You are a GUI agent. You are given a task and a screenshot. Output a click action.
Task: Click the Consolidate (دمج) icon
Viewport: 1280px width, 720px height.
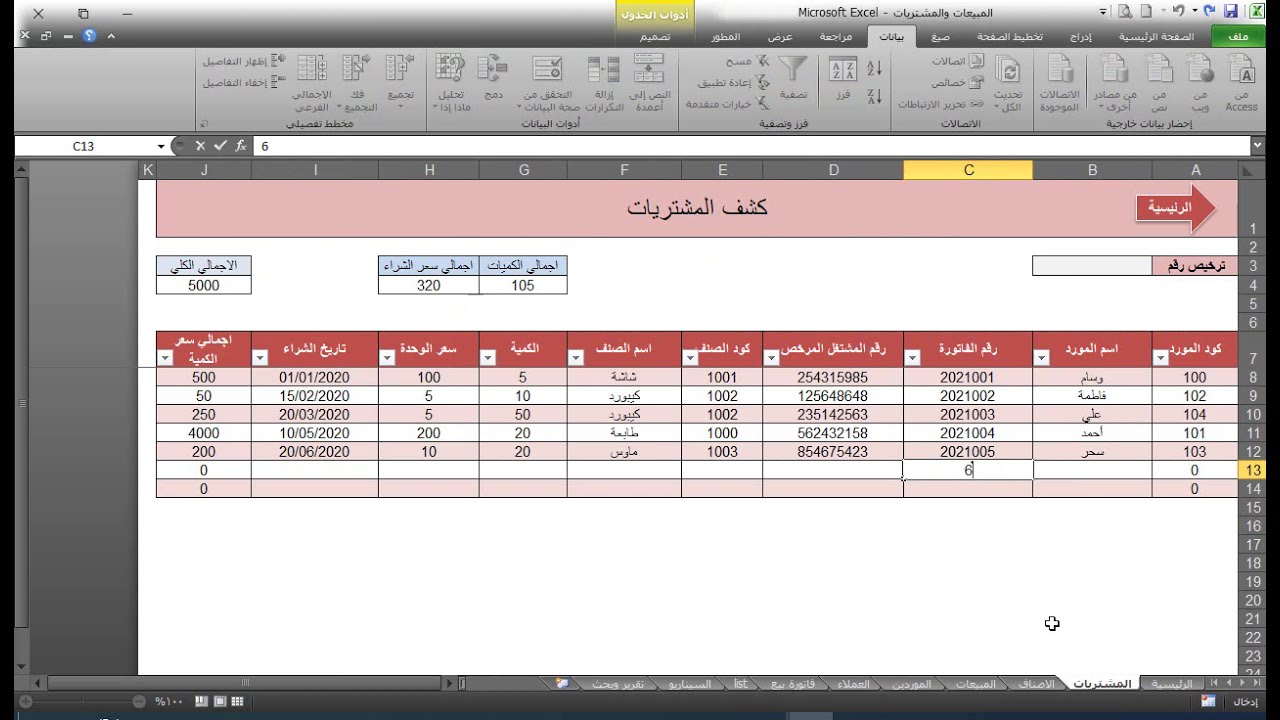[492, 78]
